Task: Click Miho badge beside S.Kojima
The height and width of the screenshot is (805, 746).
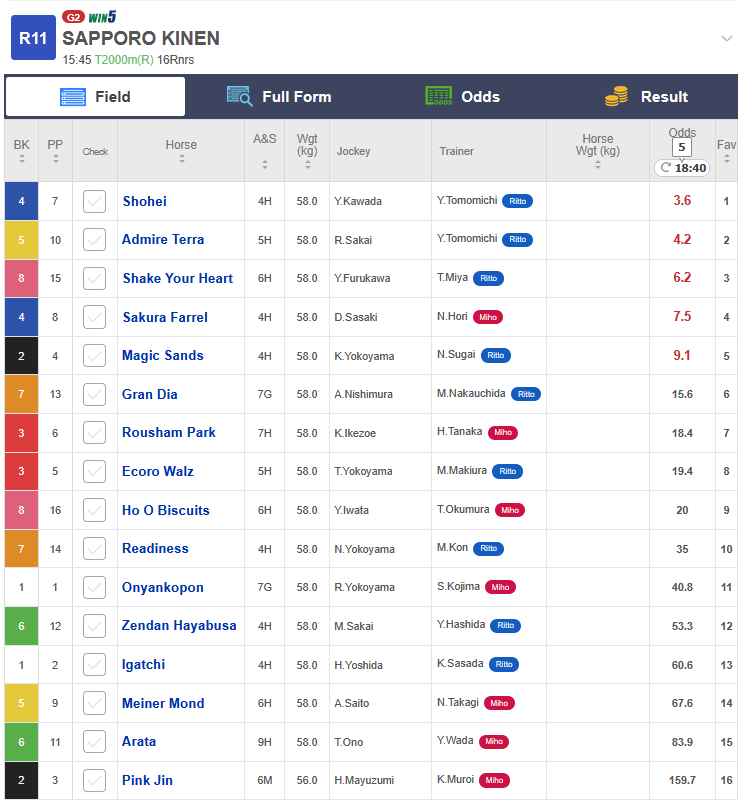Action: [500, 587]
